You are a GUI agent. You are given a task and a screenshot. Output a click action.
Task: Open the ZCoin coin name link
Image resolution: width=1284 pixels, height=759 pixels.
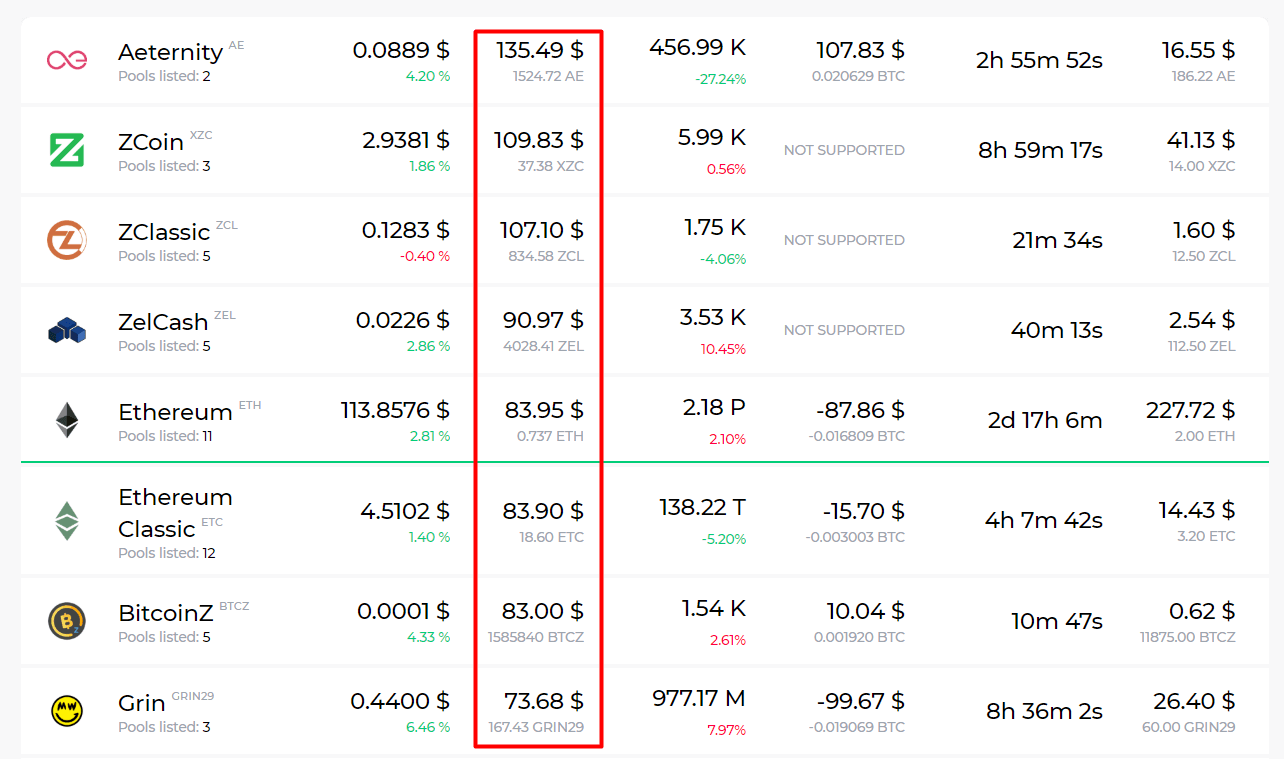151,142
